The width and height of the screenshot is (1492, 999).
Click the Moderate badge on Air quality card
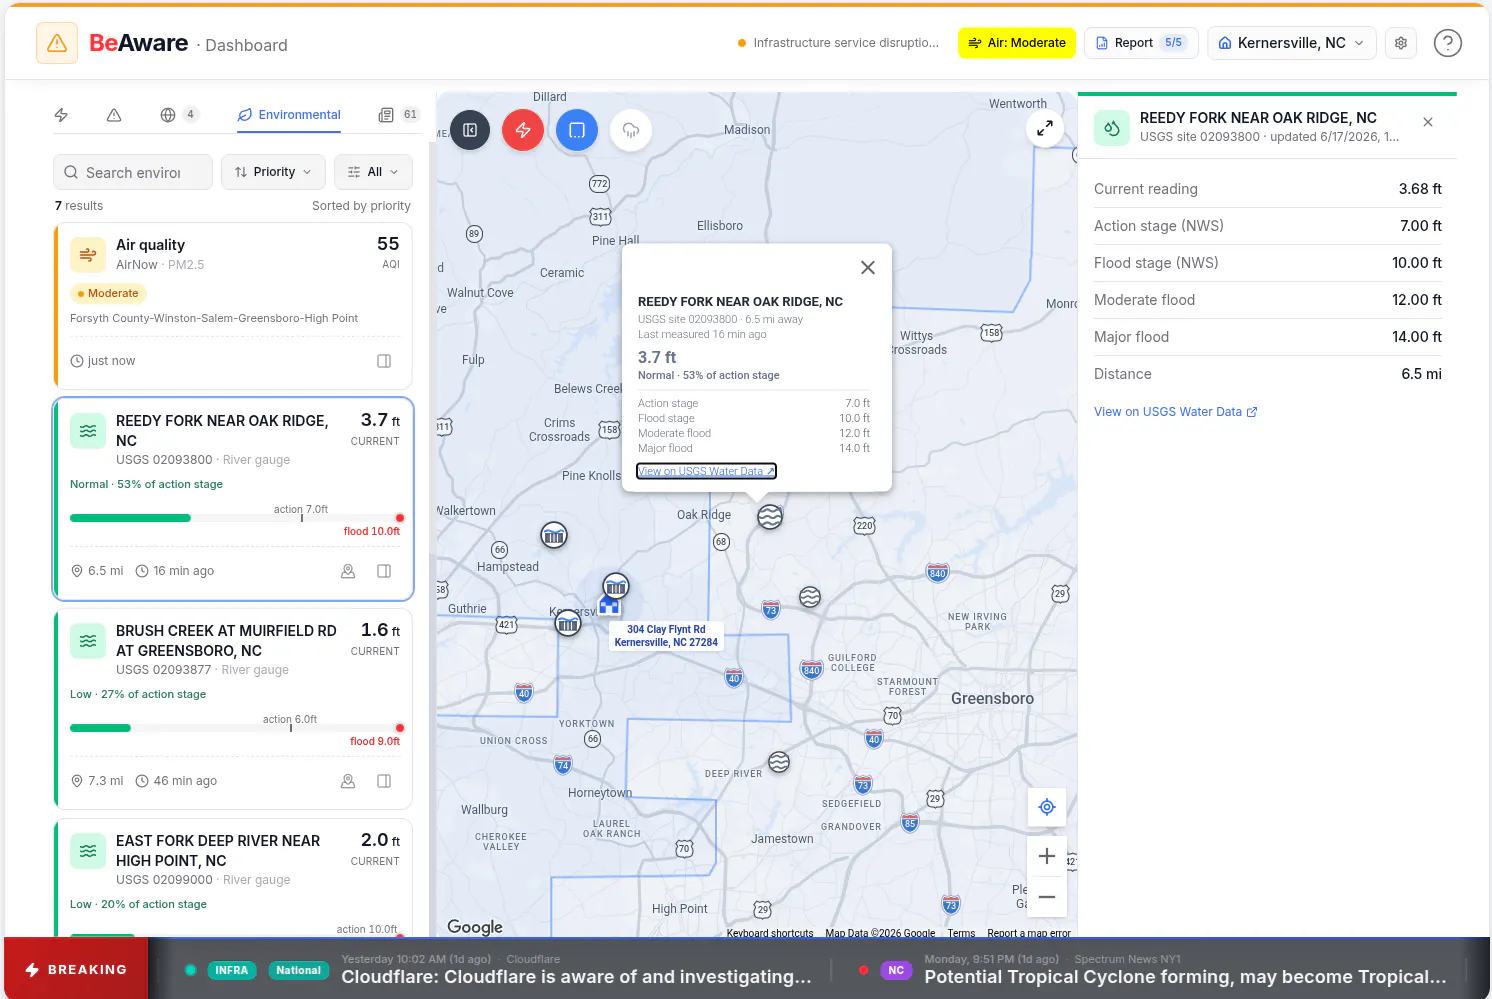pyautogui.click(x=108, y=293)
